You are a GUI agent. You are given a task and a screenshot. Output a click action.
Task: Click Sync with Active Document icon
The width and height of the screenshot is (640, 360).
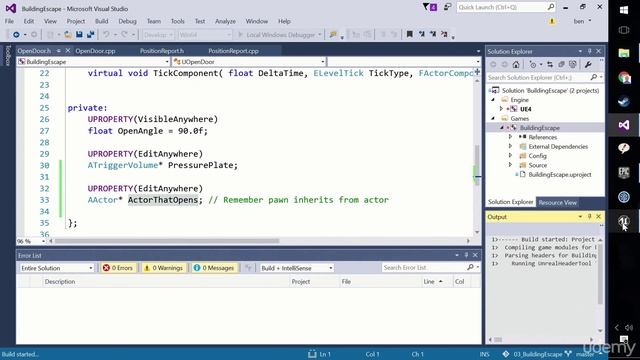(x=550, y=64)
